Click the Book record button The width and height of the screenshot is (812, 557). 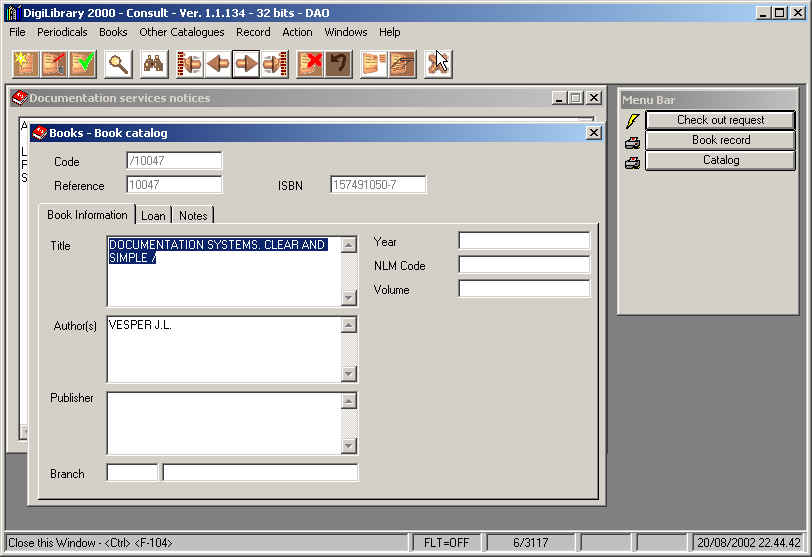click(x=720, y=140)
